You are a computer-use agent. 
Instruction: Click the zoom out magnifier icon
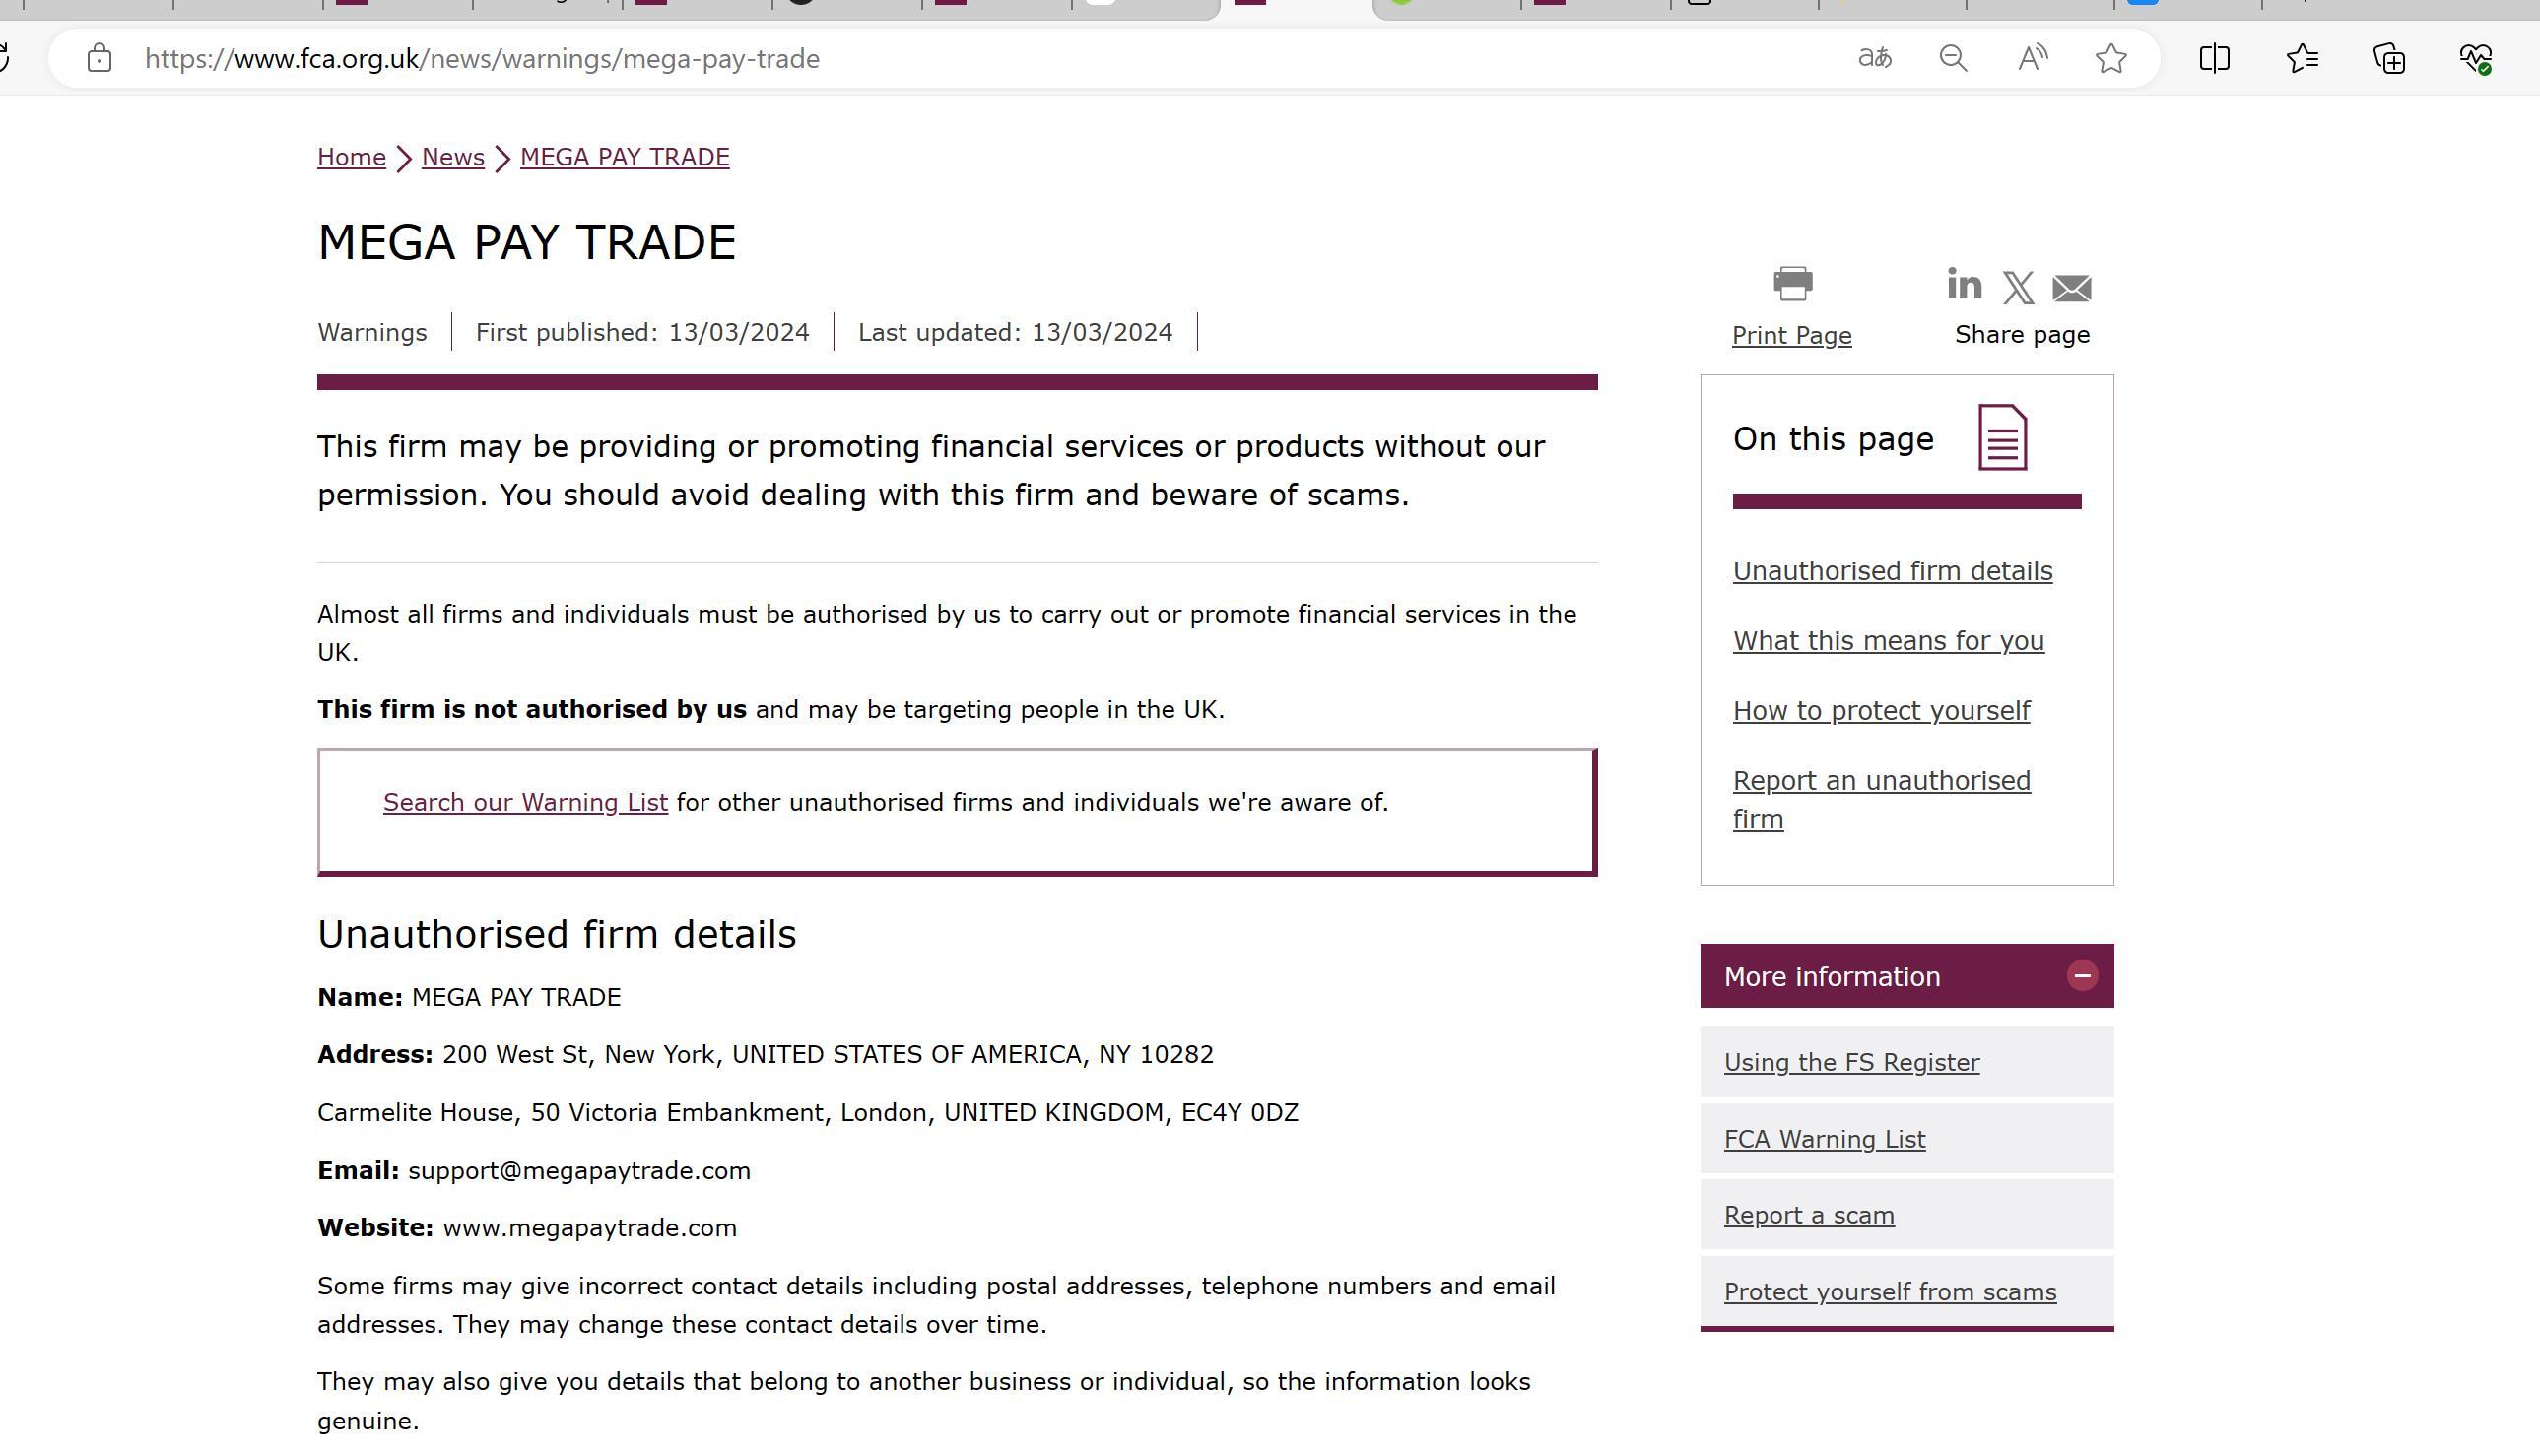[x=1953, y=58]
